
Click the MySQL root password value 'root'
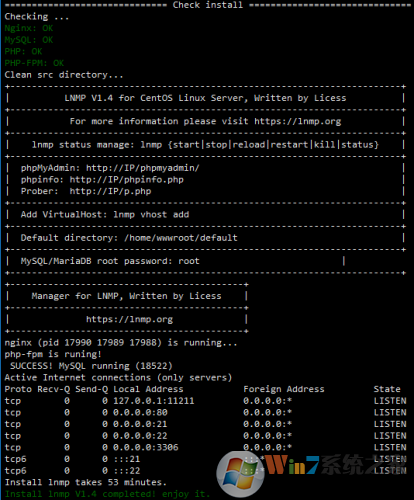pyautogui.click(x=189, y=261)
